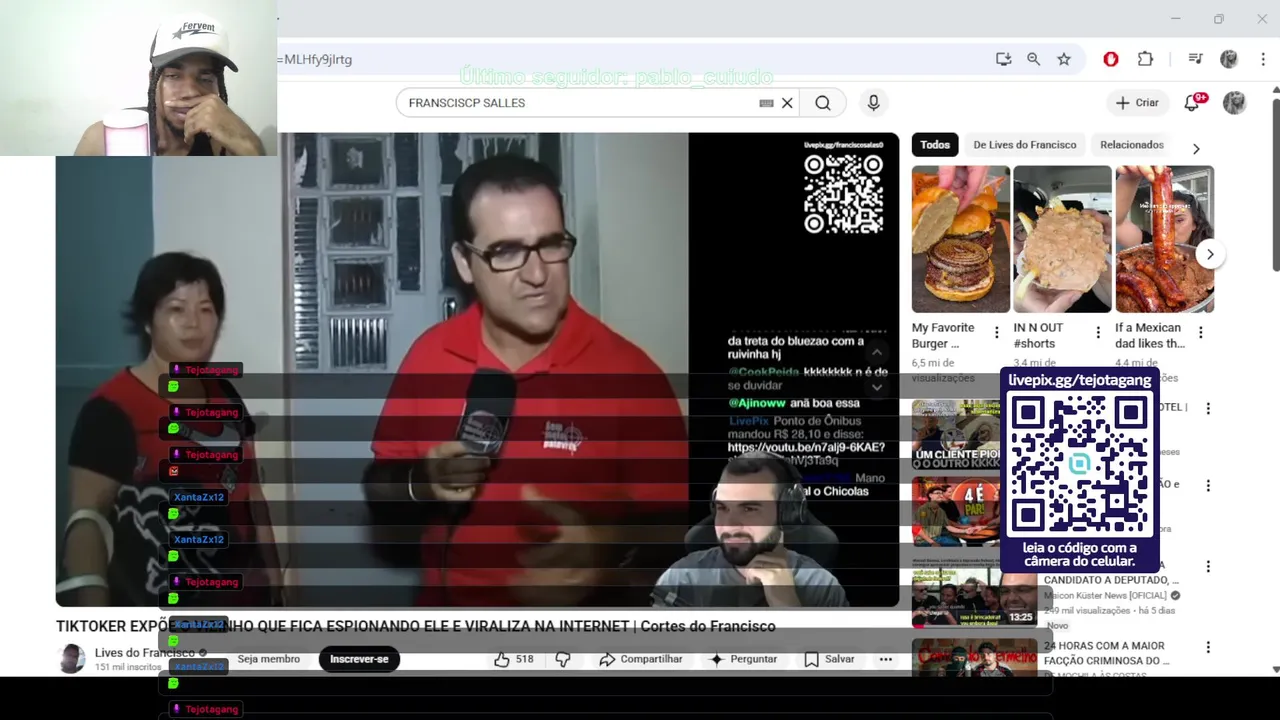The width and height of the screenshot is (1280, 720).
Task: Bookmark this page with the star icon
Action: pos(1064,59)
